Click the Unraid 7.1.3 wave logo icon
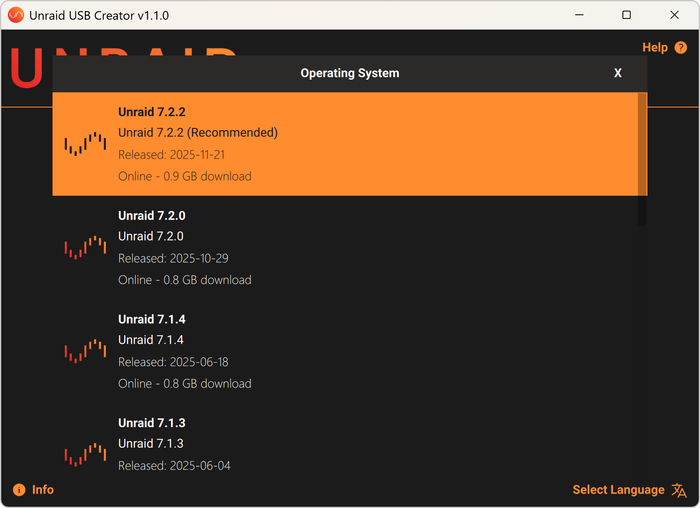Viewport: 700px width, 508px height. click(85, 454)
